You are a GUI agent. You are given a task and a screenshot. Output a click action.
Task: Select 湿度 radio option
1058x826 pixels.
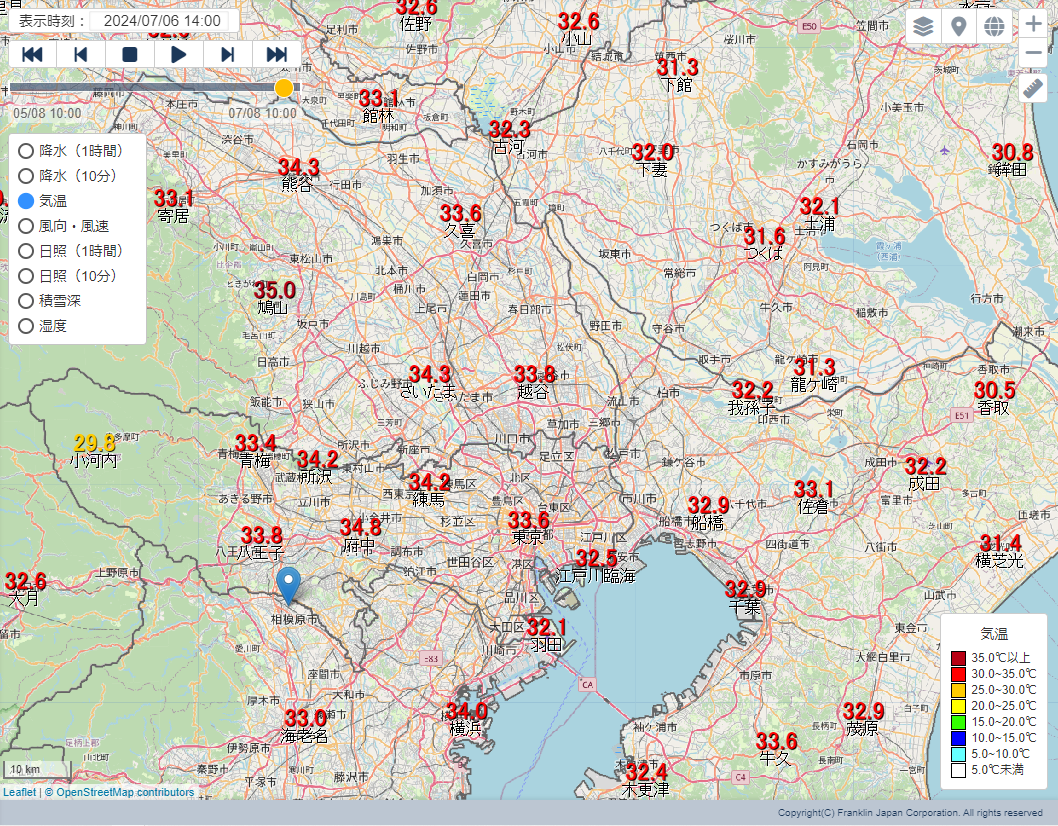pyautogui.click(x=27, y=326)
